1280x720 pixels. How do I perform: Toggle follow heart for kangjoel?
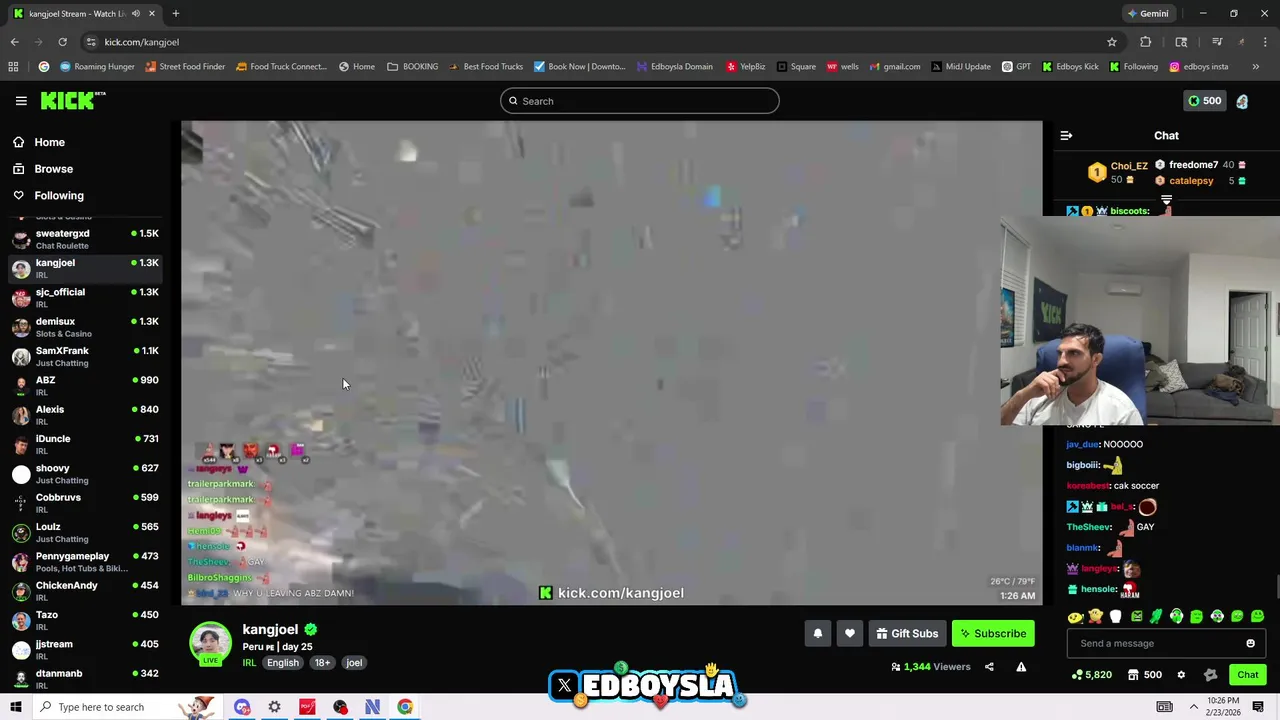tap(850, 633)
